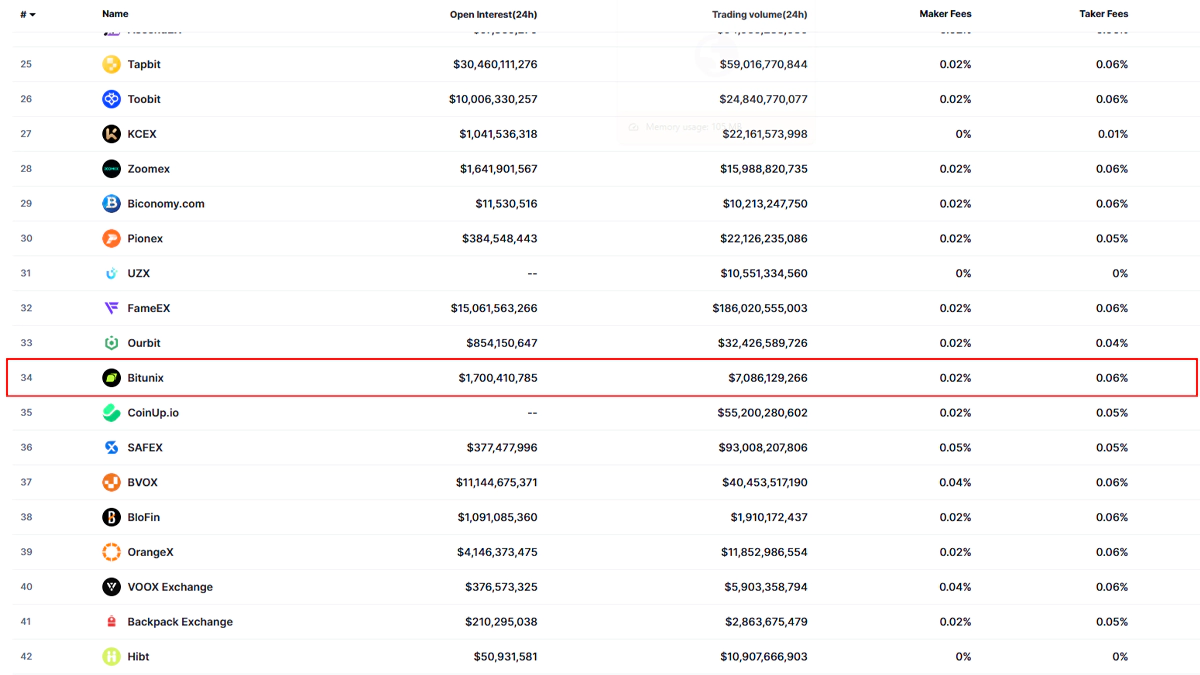Screen dimensions: 1200x675
Task: Open the CoinUp.io exchange link
Action: click(153, 413)
